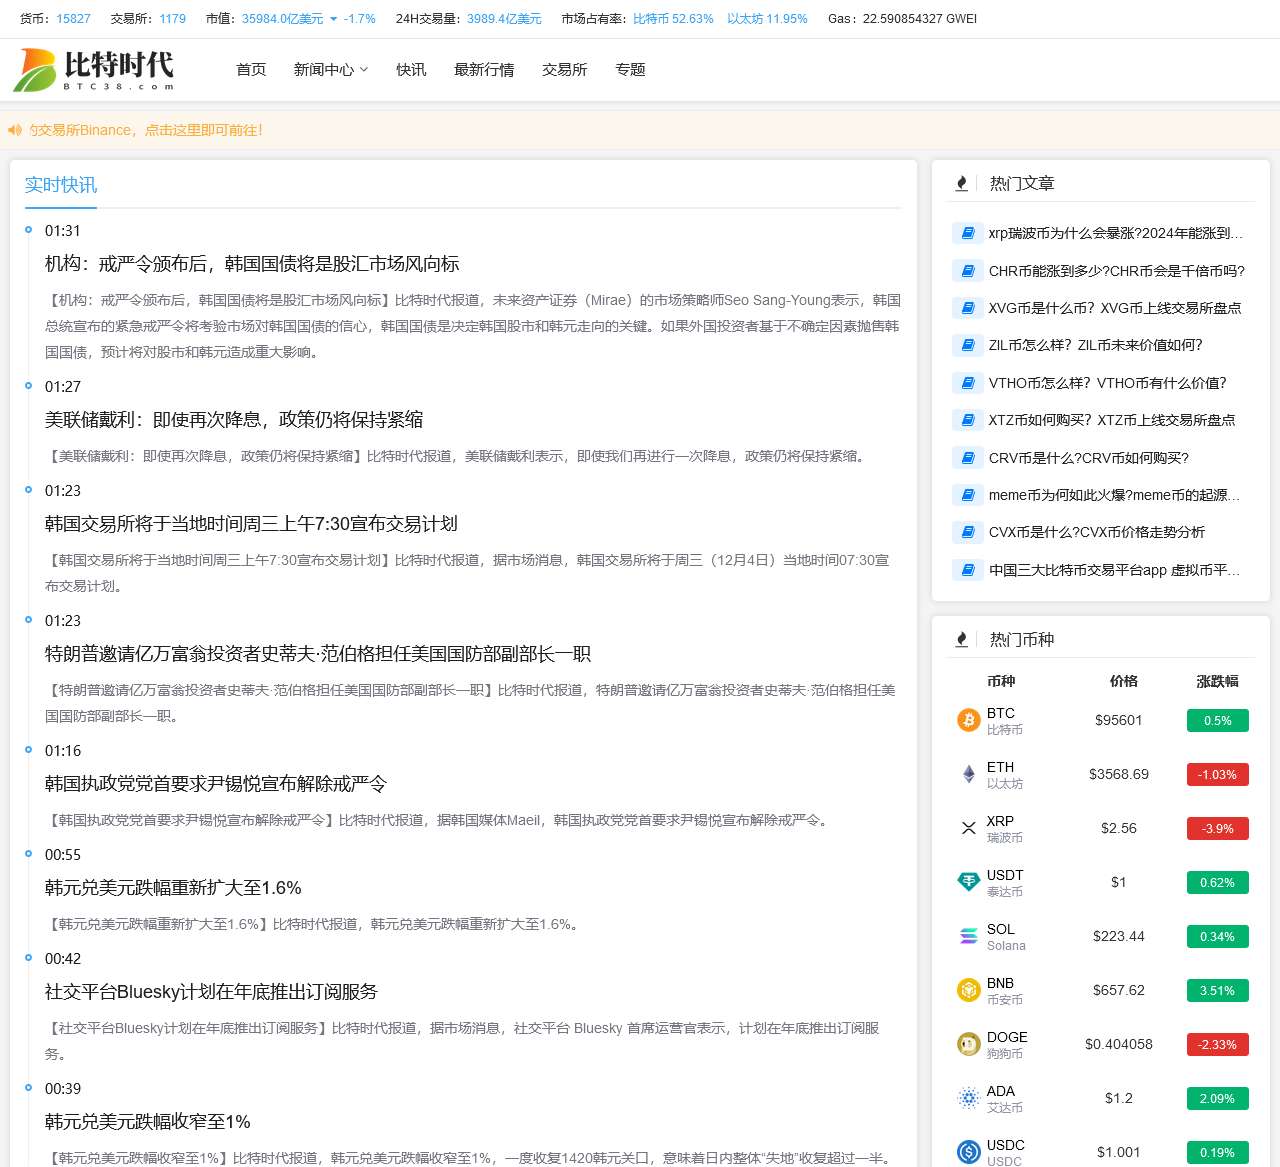
Task: Click BNB's green 3.51% change badge
Action: 1217,990
